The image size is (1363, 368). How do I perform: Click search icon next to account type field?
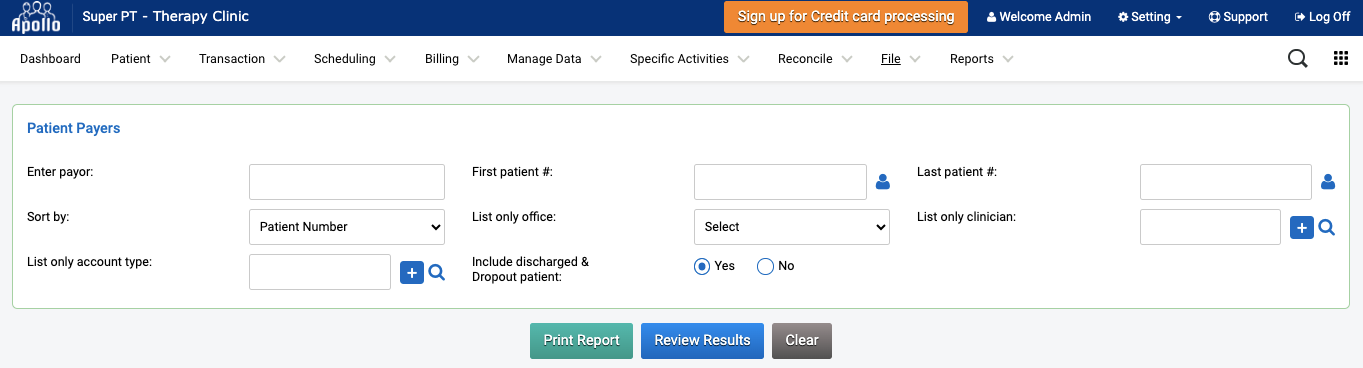click(x=437, y=272)
